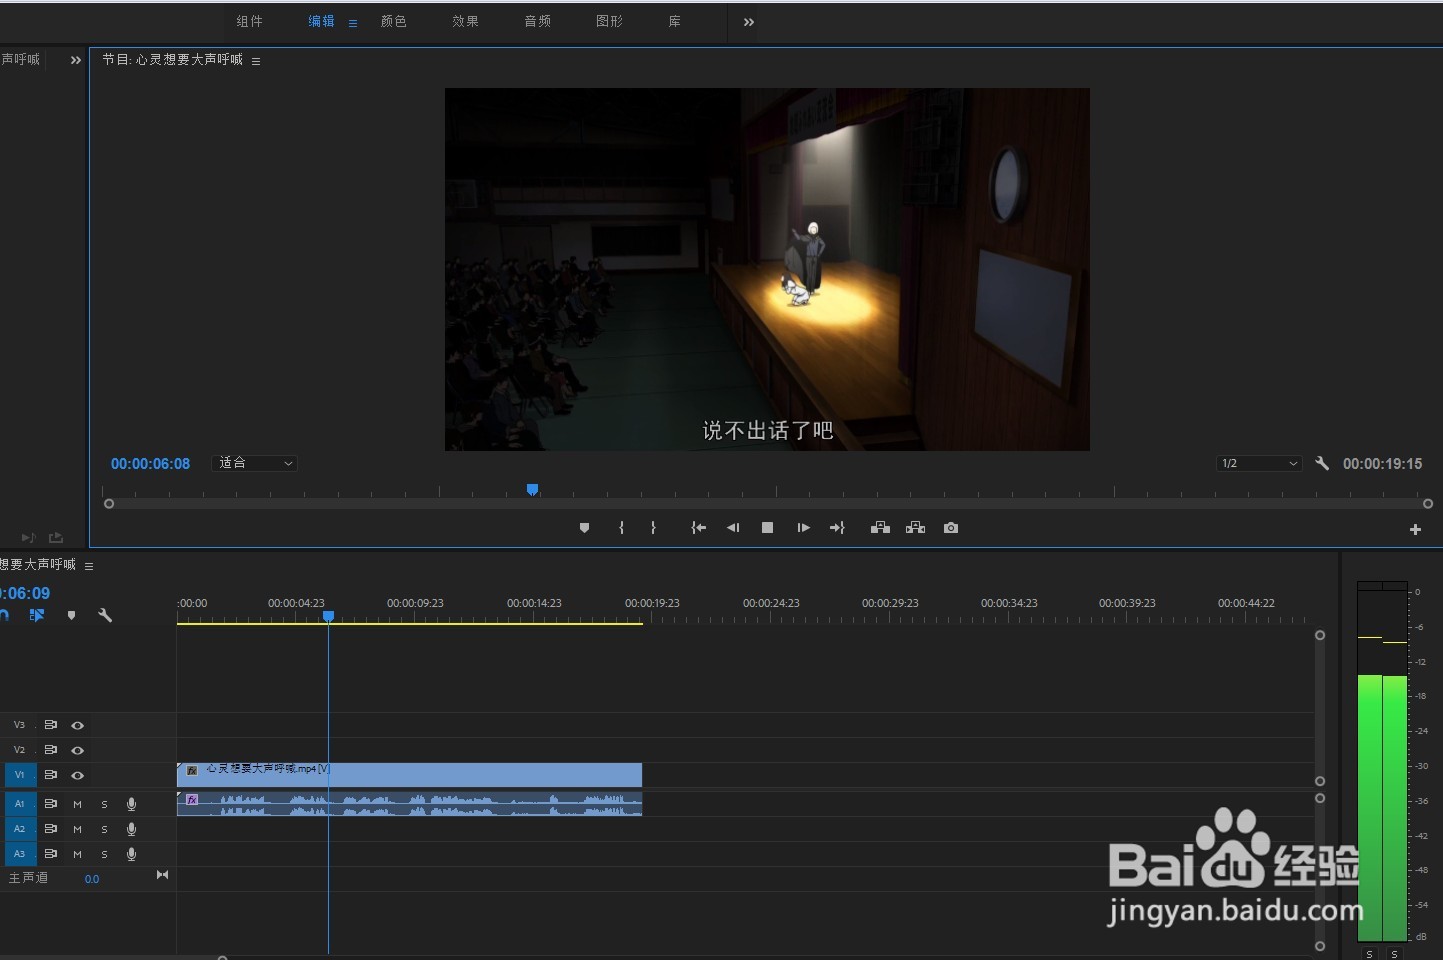This screenshot has width=1443, height=960.
Task: Toggle A1 track targeting
Action: [20, 804]
